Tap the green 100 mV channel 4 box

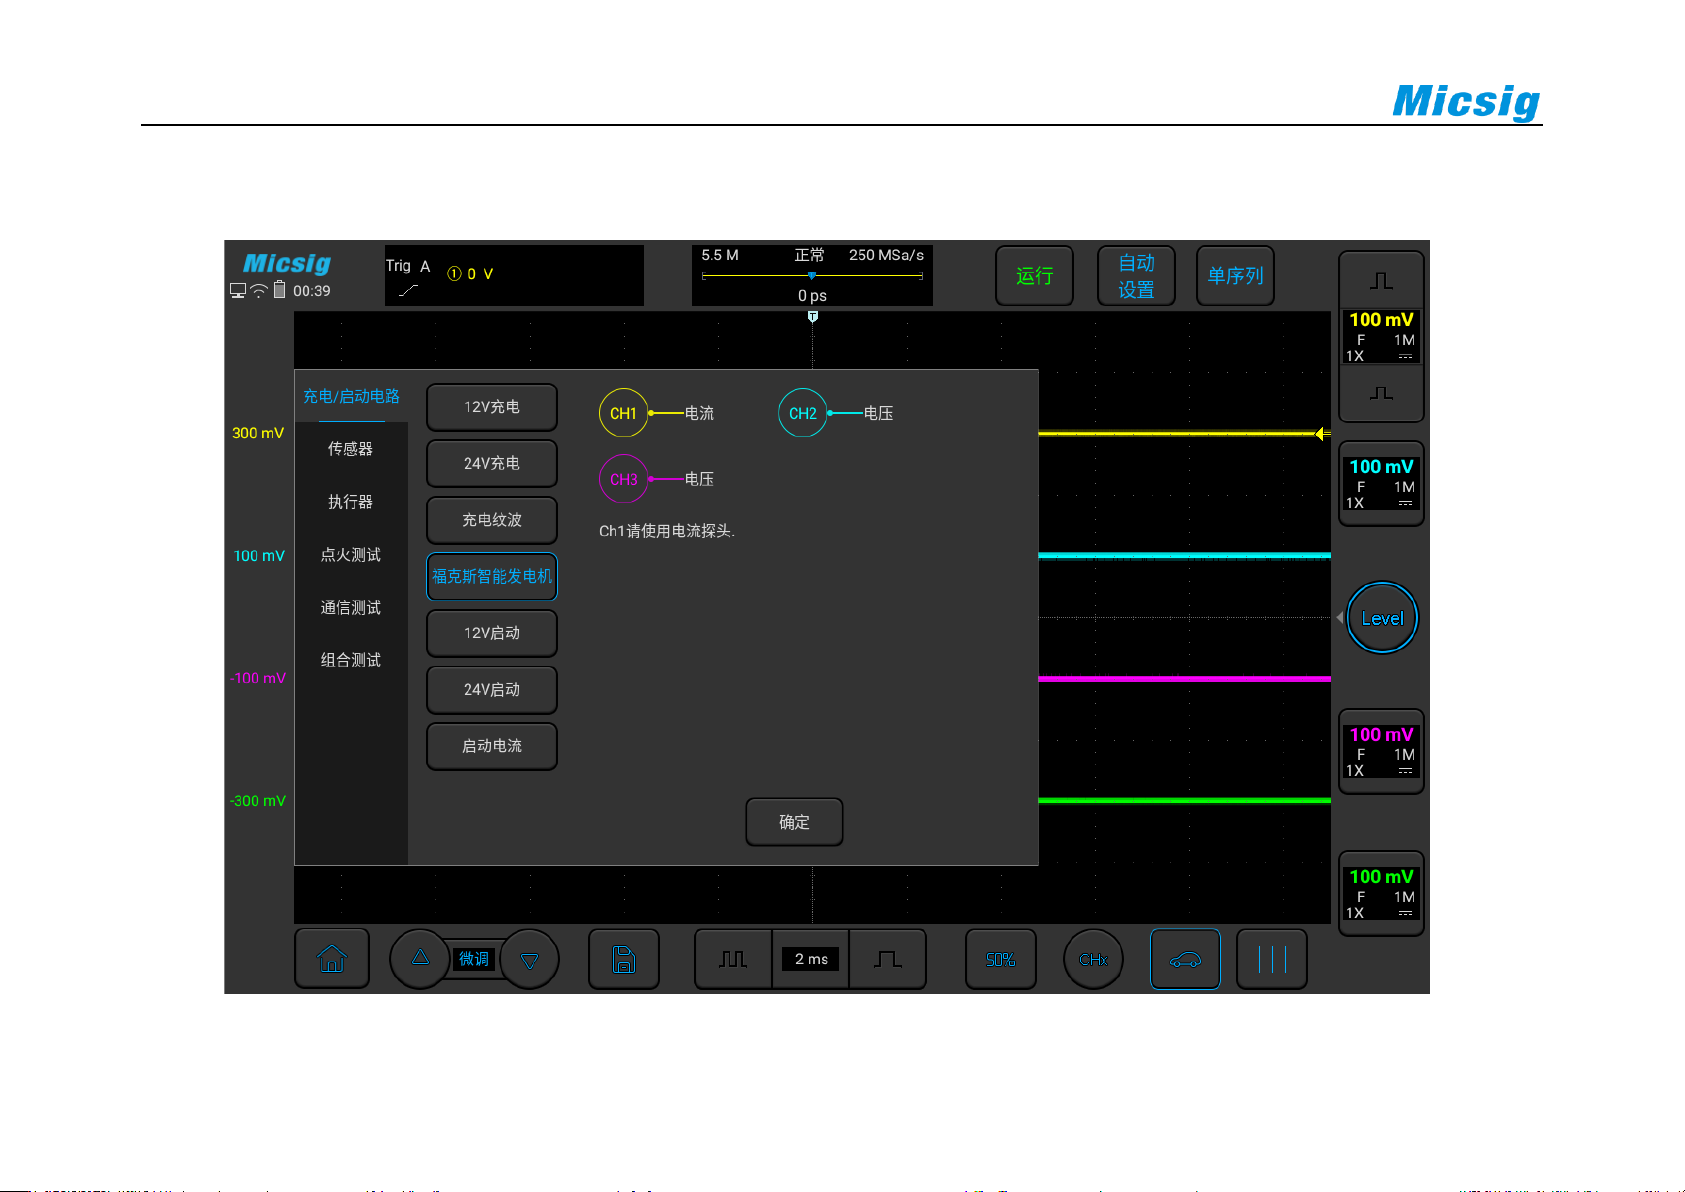pos(1381,893)
